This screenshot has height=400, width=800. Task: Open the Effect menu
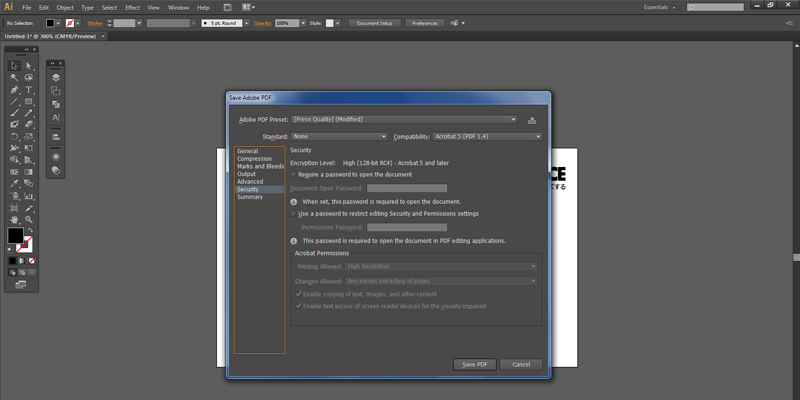133,8
